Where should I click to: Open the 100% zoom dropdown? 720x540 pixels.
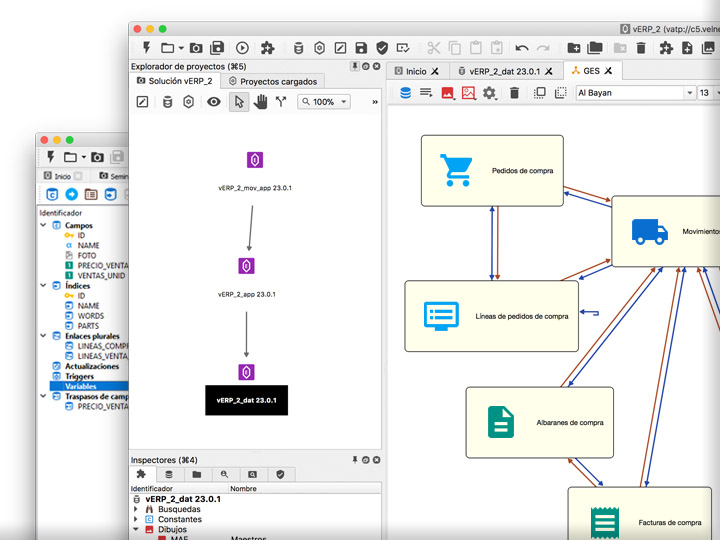coord(324,101)
